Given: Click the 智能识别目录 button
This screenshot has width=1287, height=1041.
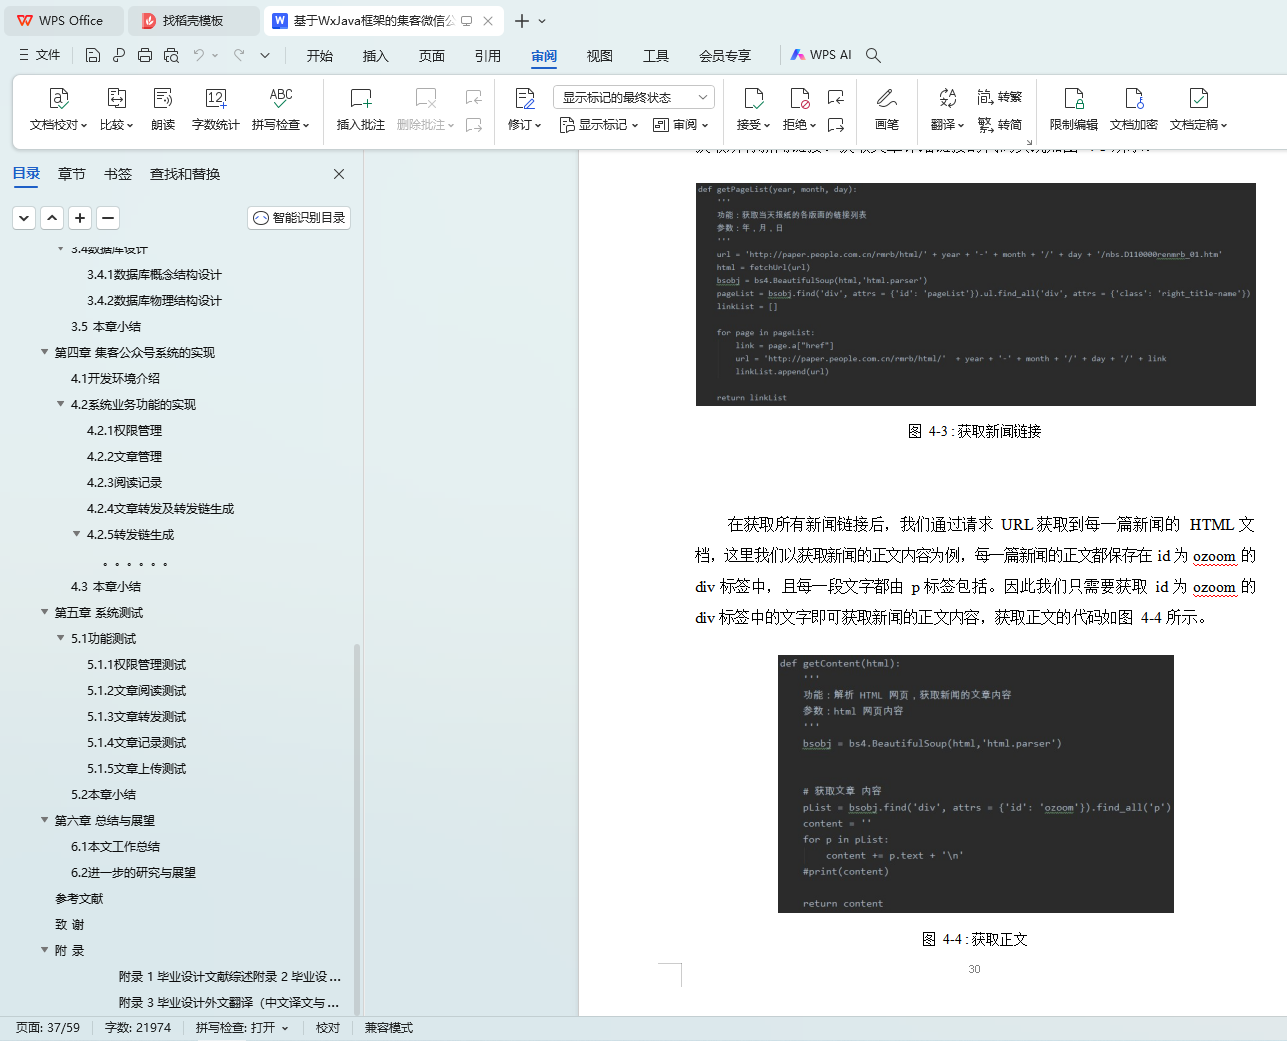Looking at the screenshot, I should [x=299, y=218].
